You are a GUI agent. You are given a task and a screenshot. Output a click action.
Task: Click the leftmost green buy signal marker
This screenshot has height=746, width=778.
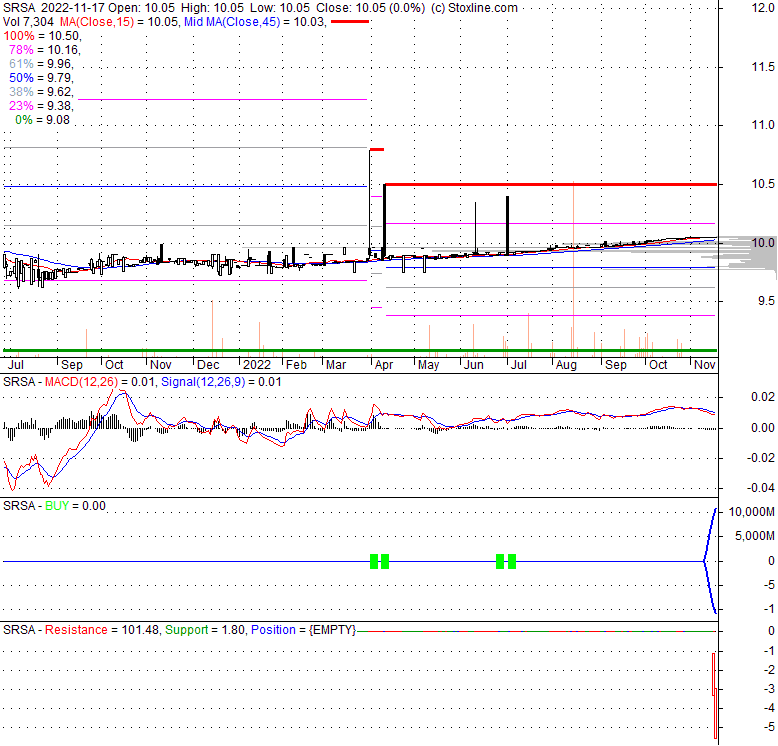375,561
